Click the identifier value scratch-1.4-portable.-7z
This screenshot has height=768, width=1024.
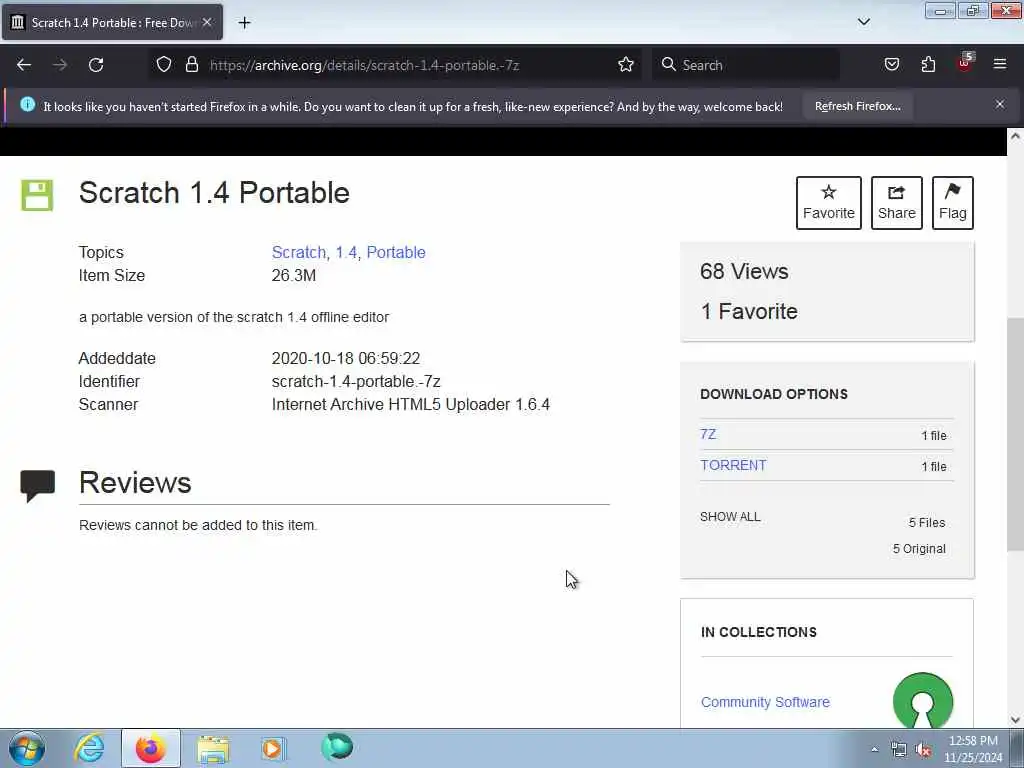(356, 381)
